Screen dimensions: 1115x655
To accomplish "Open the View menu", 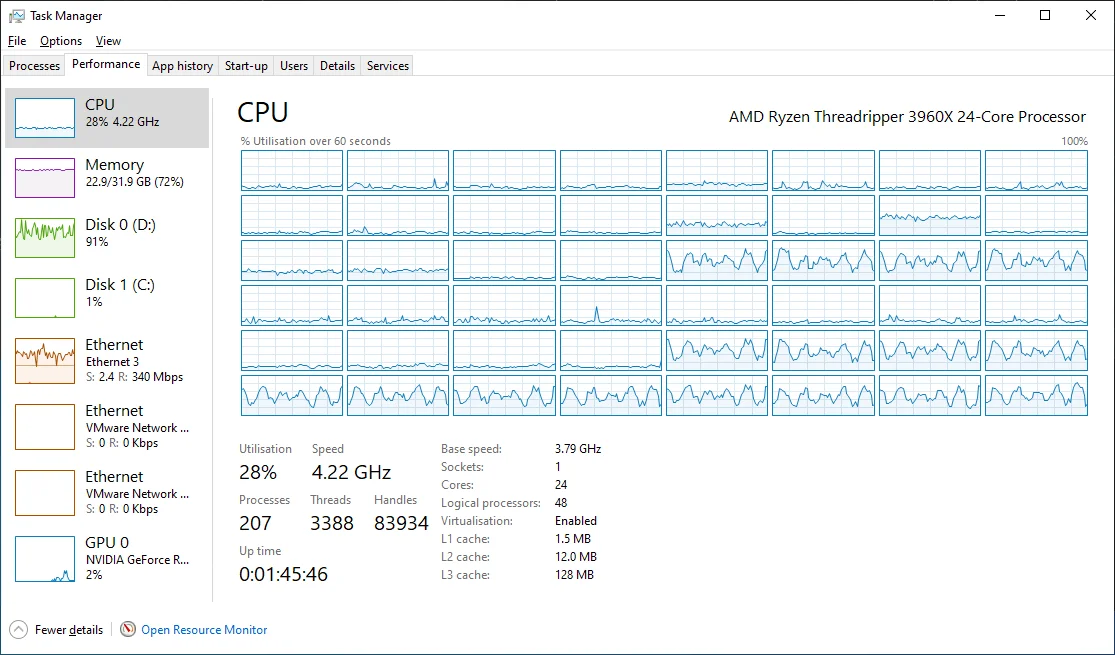I will pyautogui.click(x=108, y=41).
